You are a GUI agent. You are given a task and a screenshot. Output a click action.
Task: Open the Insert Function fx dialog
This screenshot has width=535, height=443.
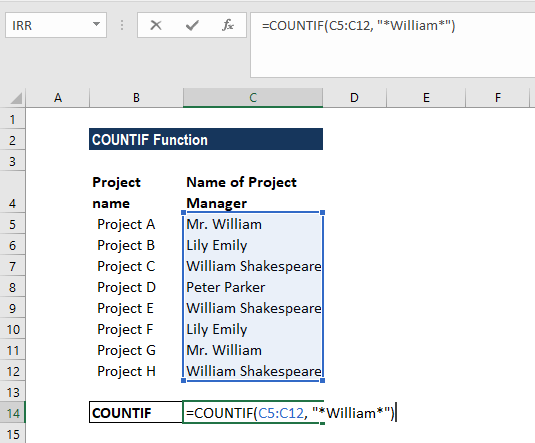[228, 25]
